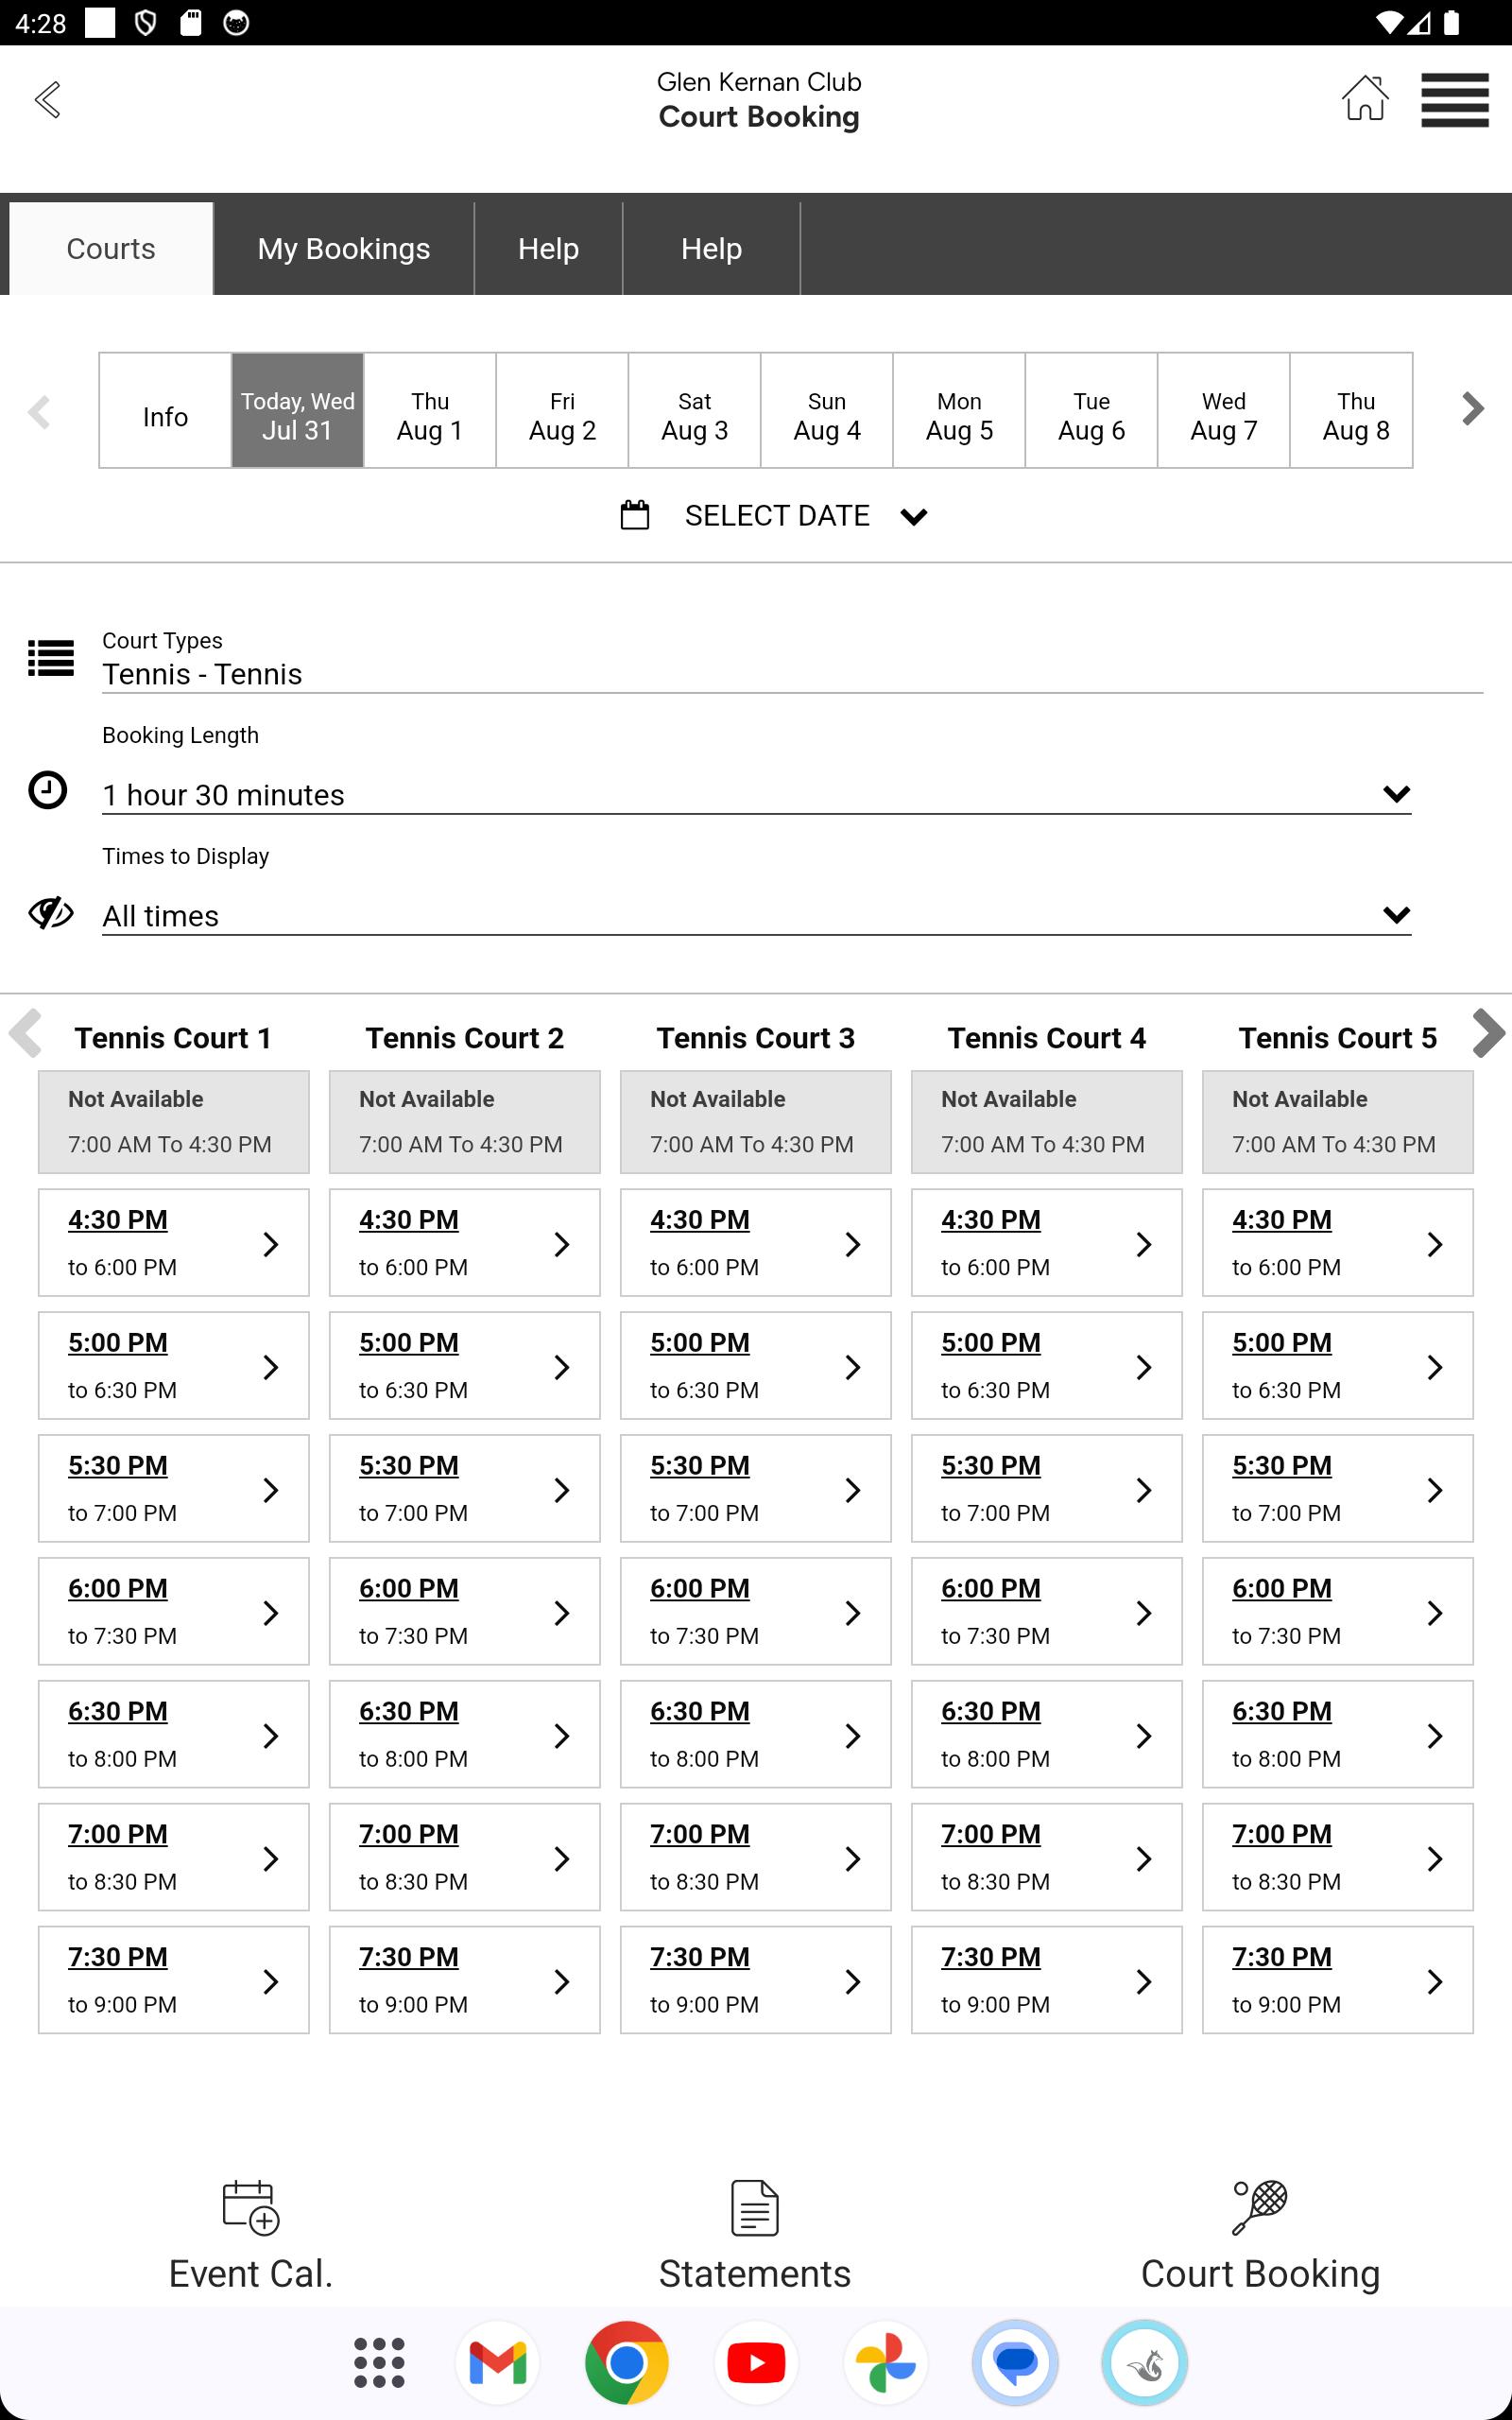Launch Gmail from the dock
The width and height of the screenshot is (1512, 2420).
(x=497, y=2363)
